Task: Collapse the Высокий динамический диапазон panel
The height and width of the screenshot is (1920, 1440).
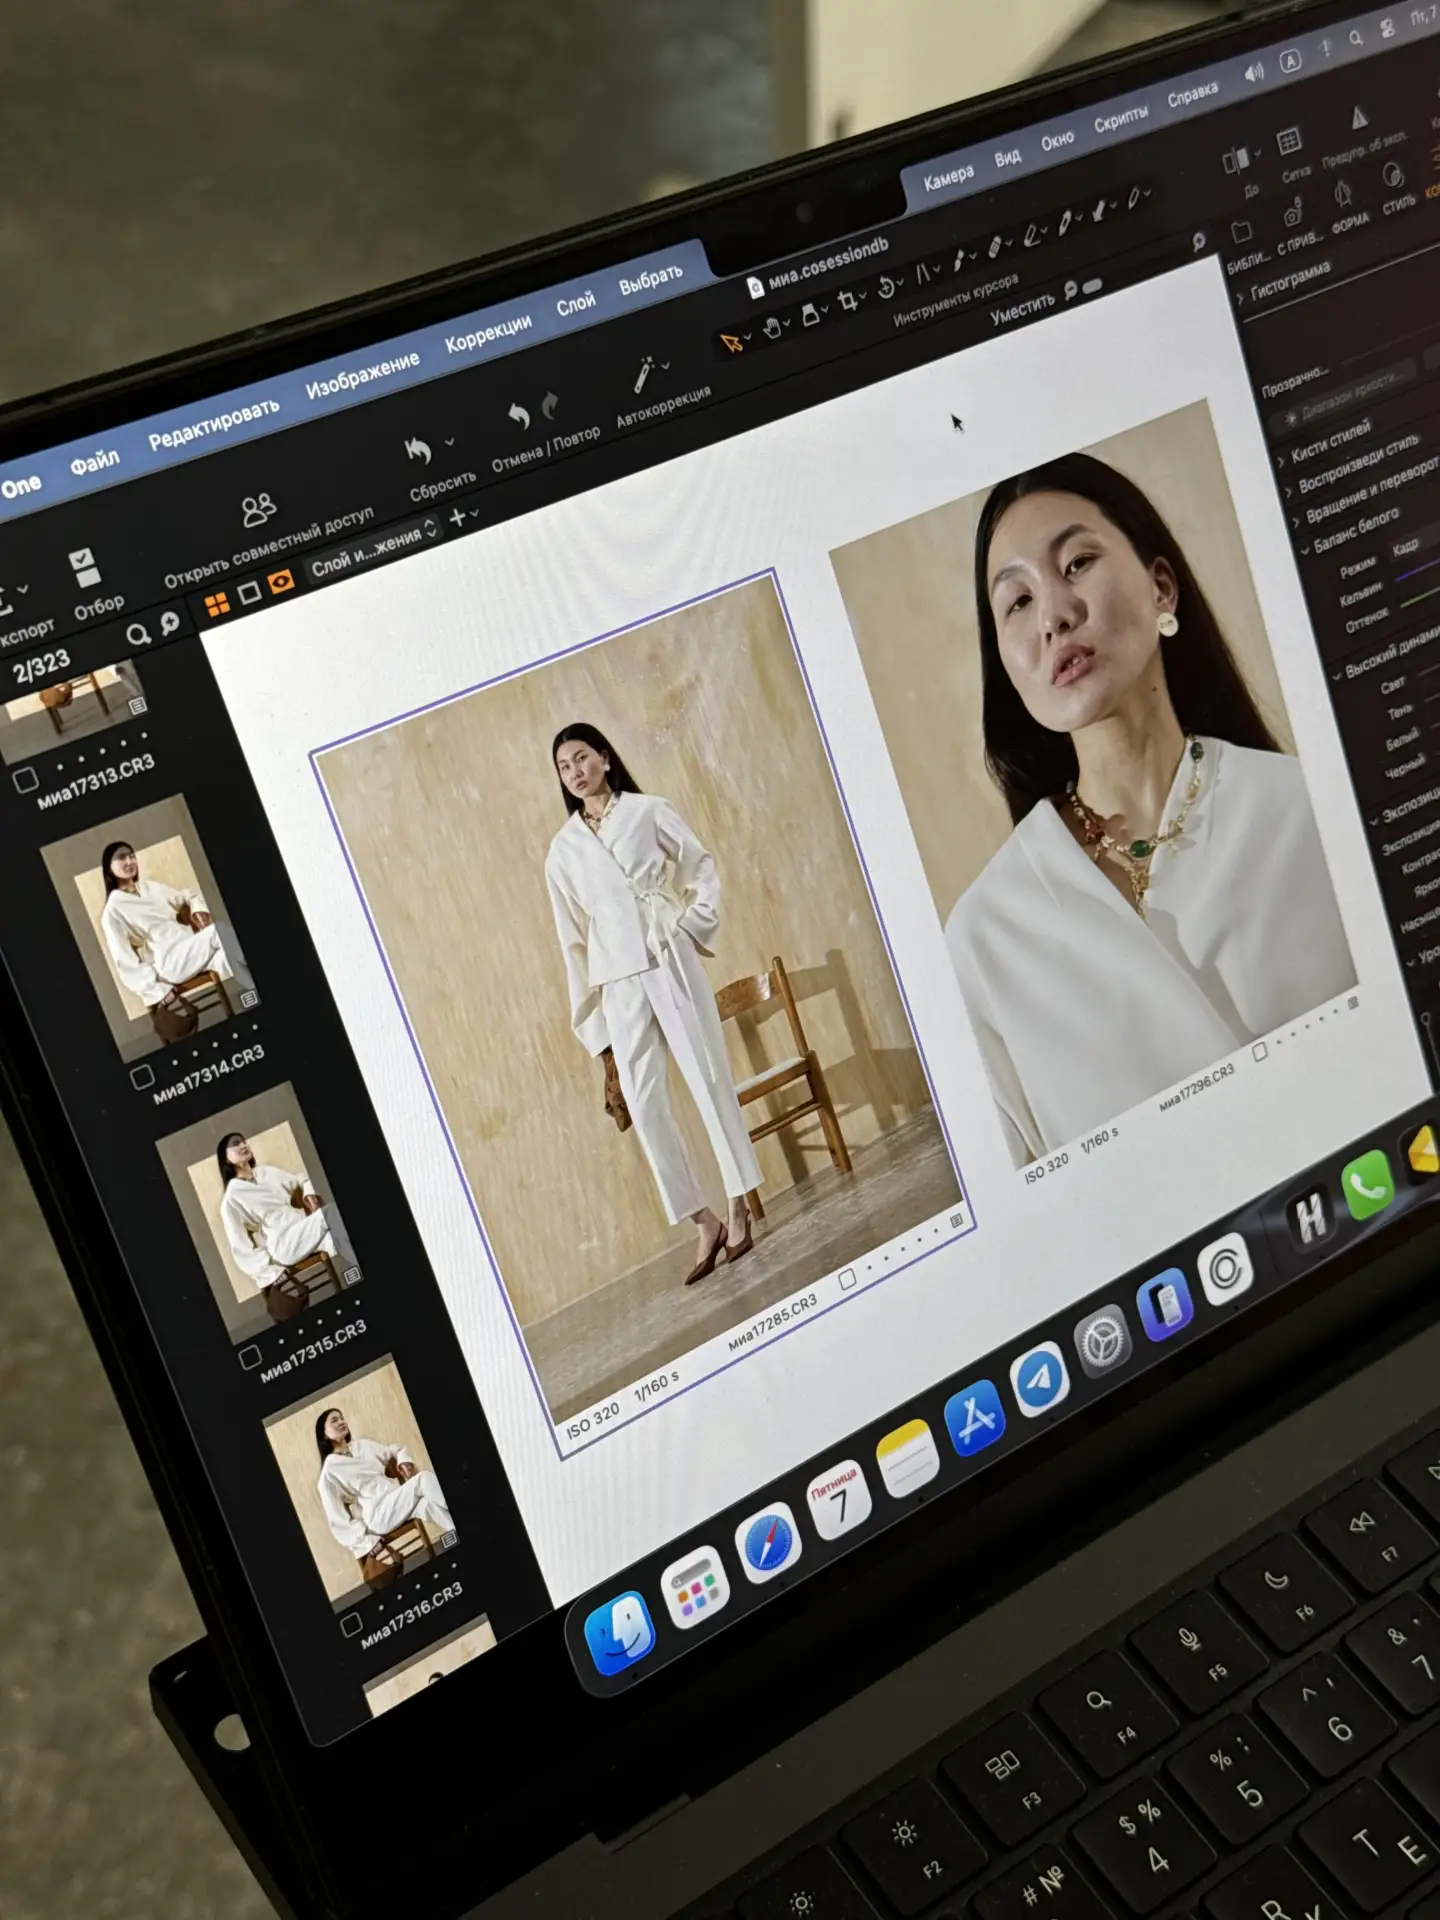Action: 1338,676
